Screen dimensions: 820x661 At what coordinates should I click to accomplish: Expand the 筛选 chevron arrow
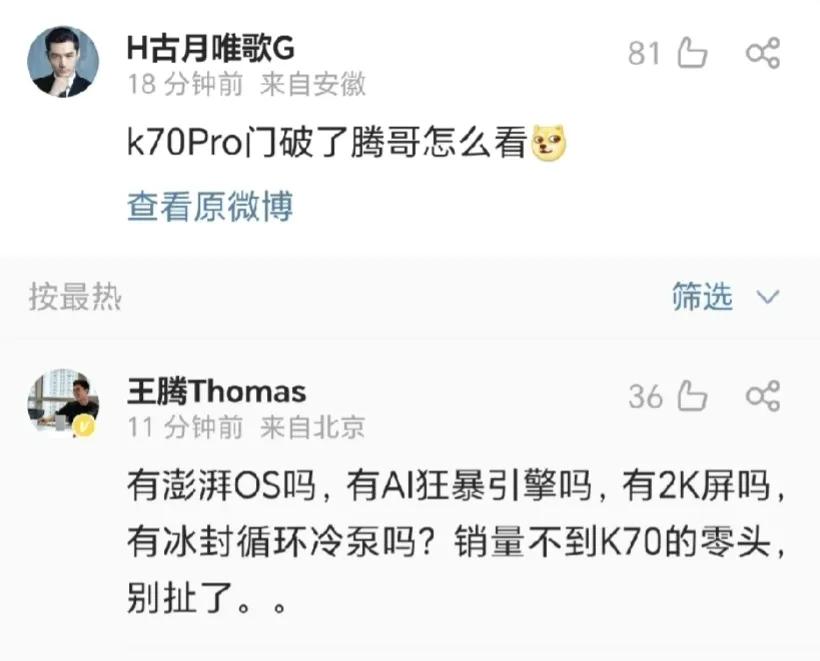(x=768, y=297)
